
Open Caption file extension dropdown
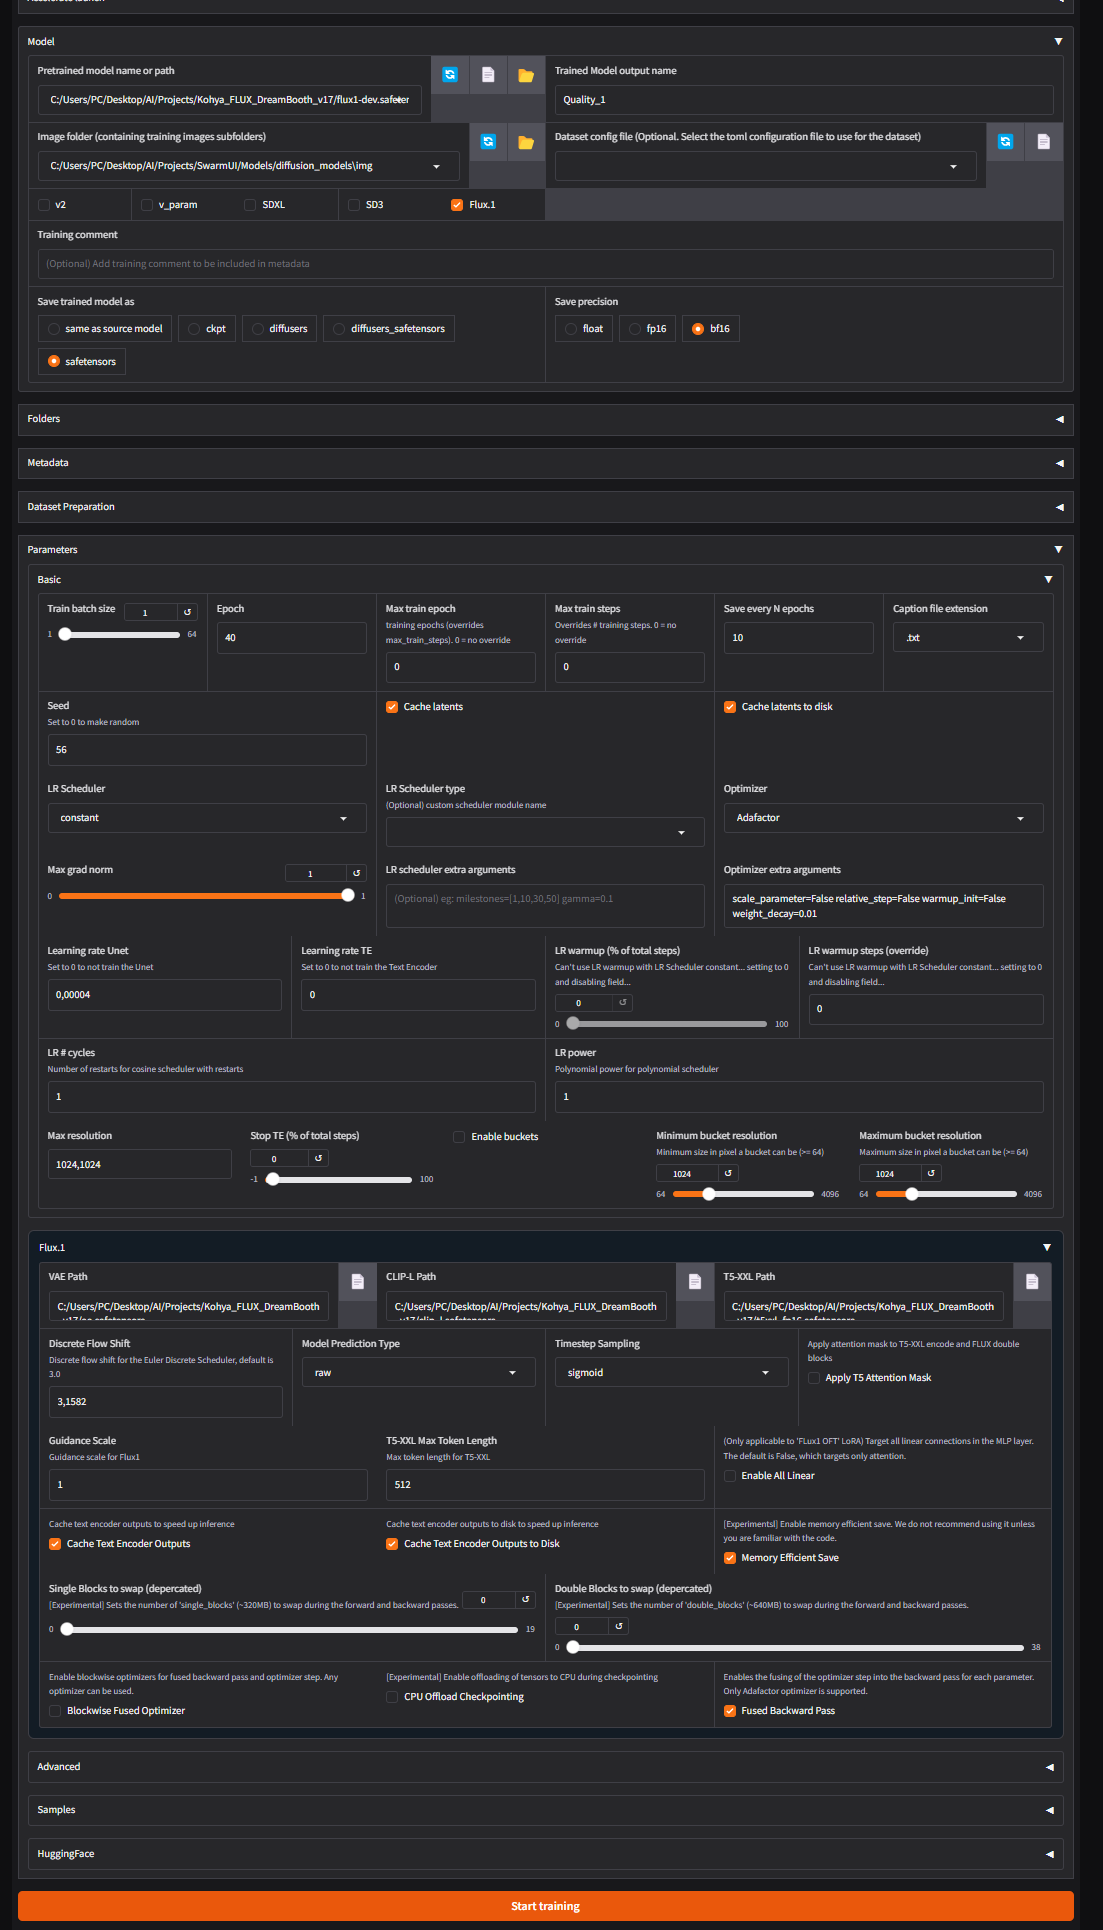(968, 638)
